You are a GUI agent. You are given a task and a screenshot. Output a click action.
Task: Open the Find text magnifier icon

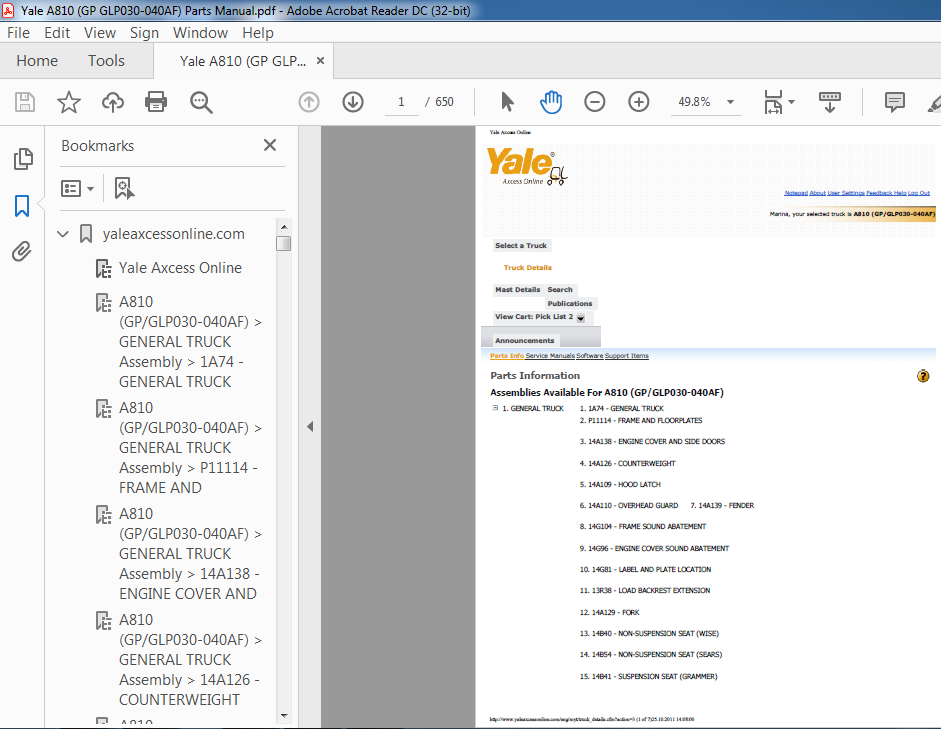tap(201, 102)
